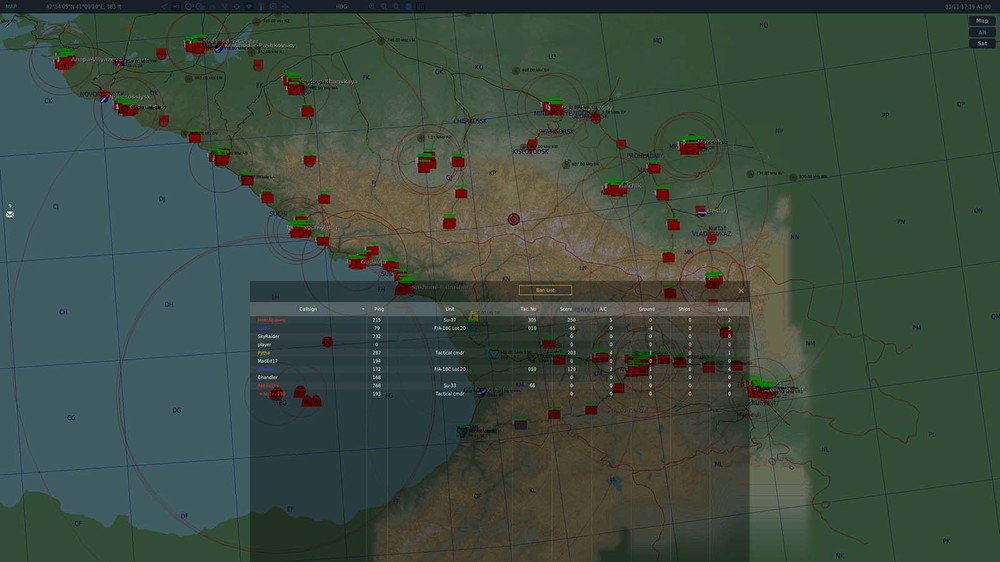Select player Chandler in the list
1000x562 pixels.
point(268,377)
